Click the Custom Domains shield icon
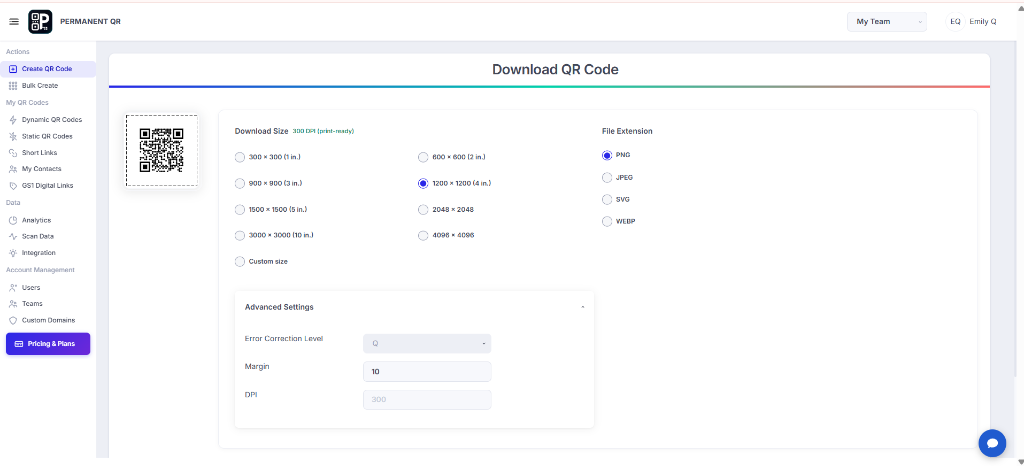The height and width of the screenshot is (466, 1024). coord(13,320)
